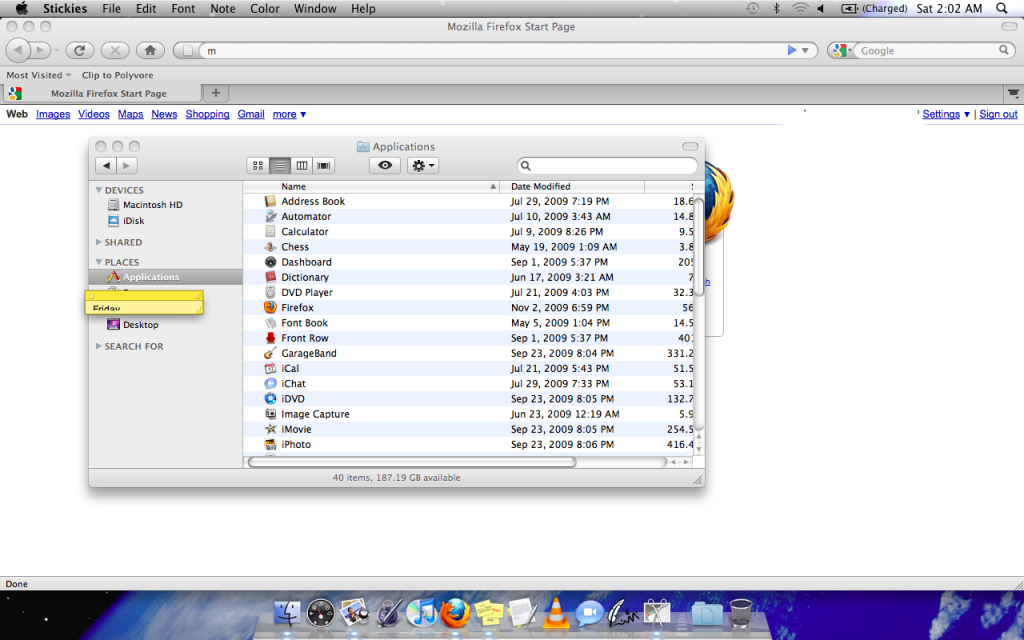Click the yellow Friday sticky note
1024x640 pixels.
(x=144, y=302)
